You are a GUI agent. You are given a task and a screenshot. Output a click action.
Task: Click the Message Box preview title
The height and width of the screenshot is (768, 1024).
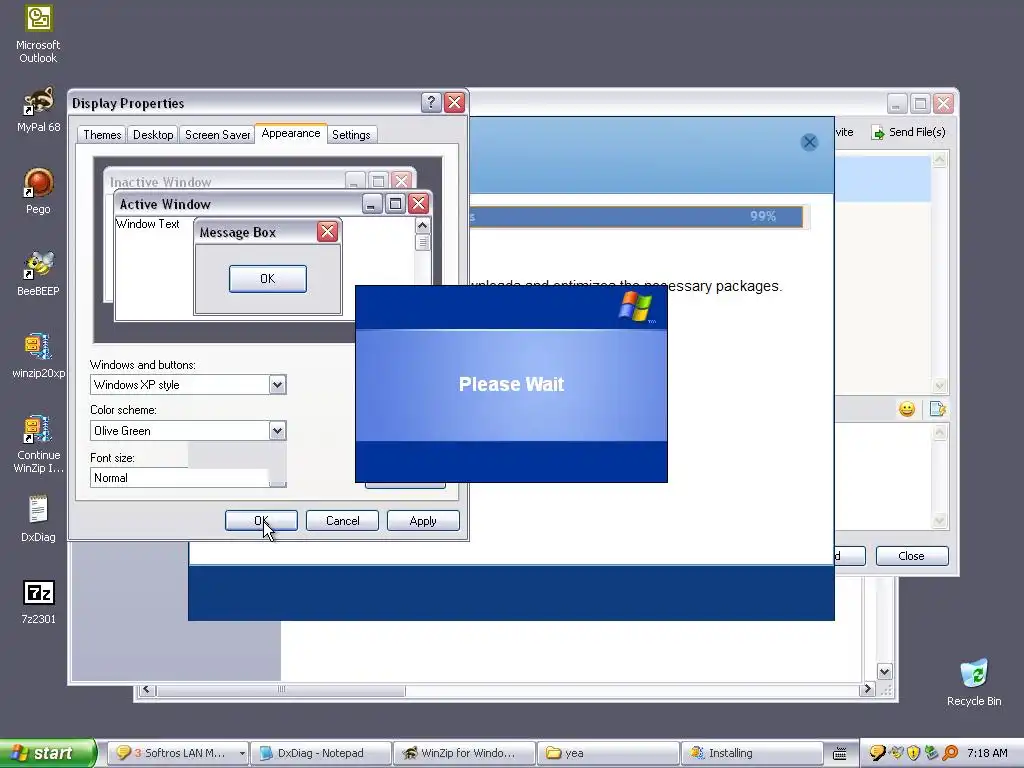[238, 232]
